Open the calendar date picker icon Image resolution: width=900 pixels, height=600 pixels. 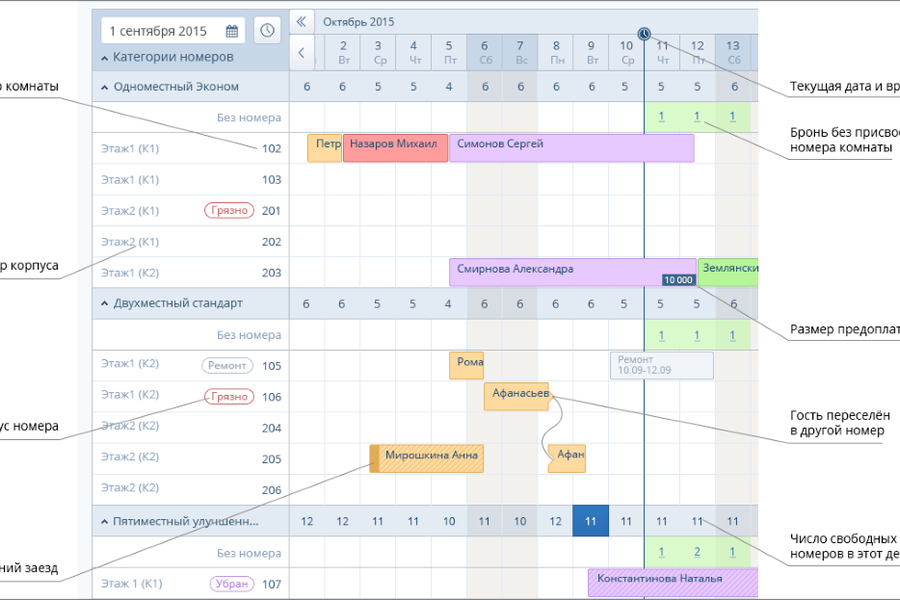click(232, 31)
